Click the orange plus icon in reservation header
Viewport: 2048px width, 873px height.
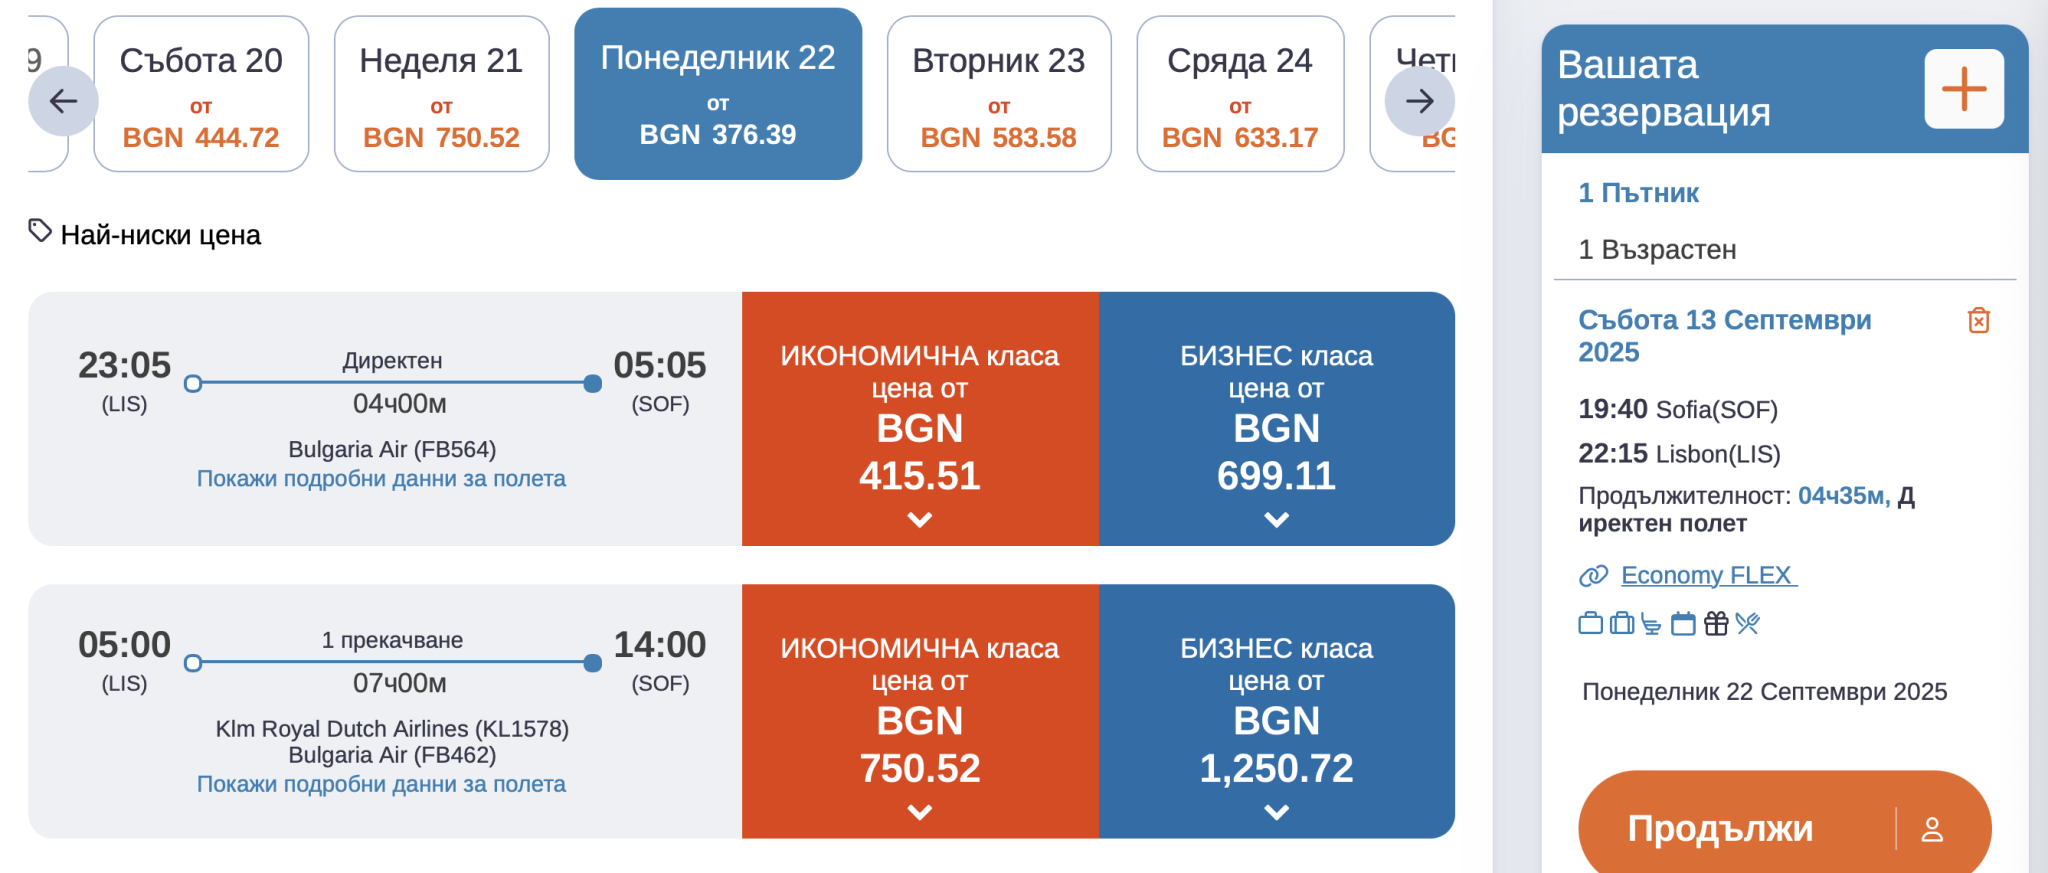1963,89
